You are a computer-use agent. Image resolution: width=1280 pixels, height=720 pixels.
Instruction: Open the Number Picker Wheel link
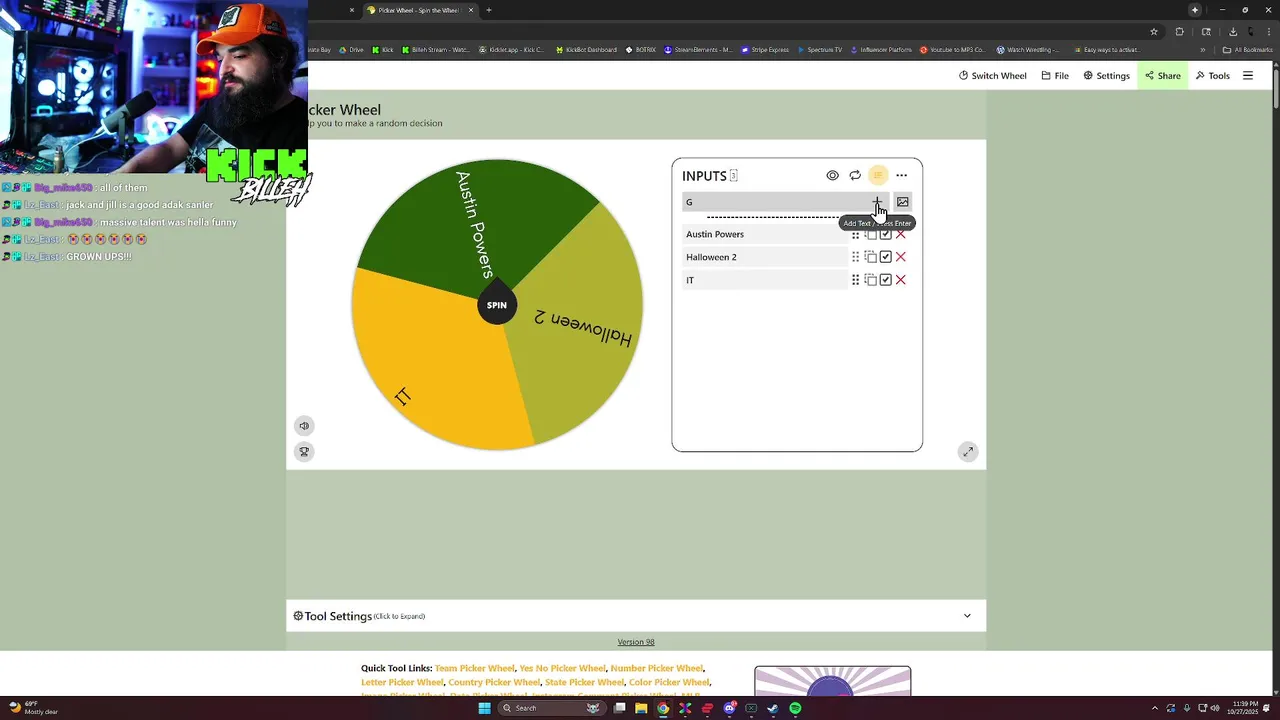point(656,668)
